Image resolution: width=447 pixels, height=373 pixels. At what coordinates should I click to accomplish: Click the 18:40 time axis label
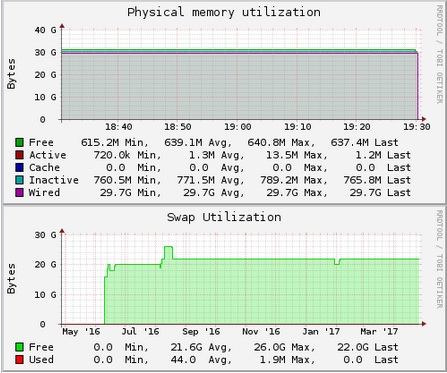[119, 127]
